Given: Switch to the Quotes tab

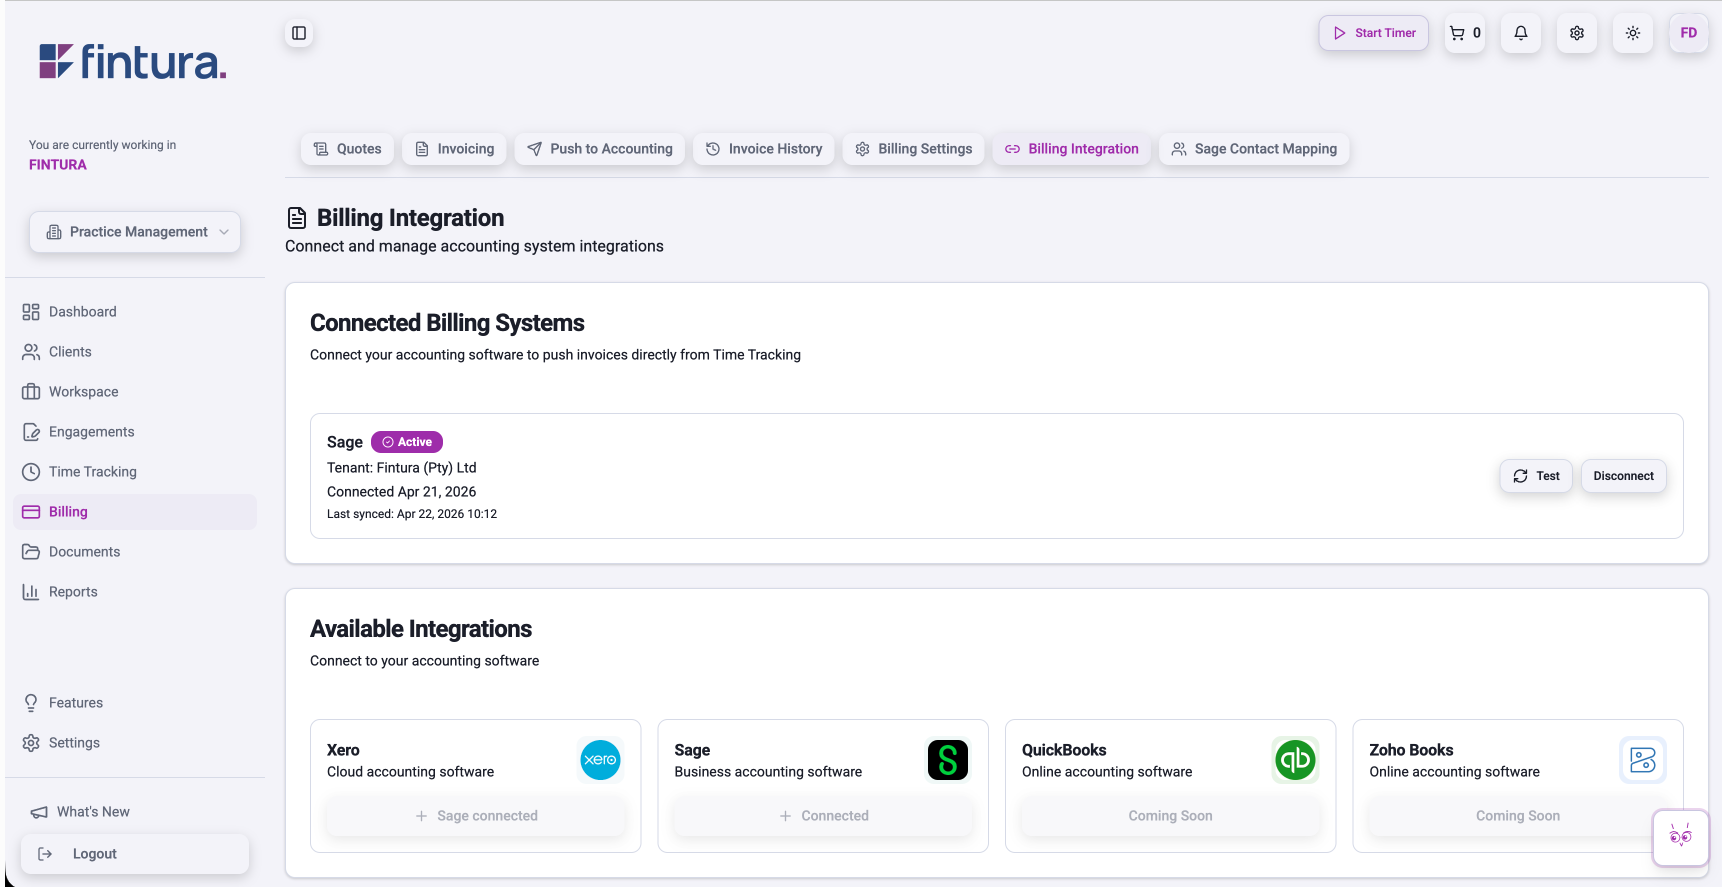Looking at the screenshot, I should tap(348, 149).
